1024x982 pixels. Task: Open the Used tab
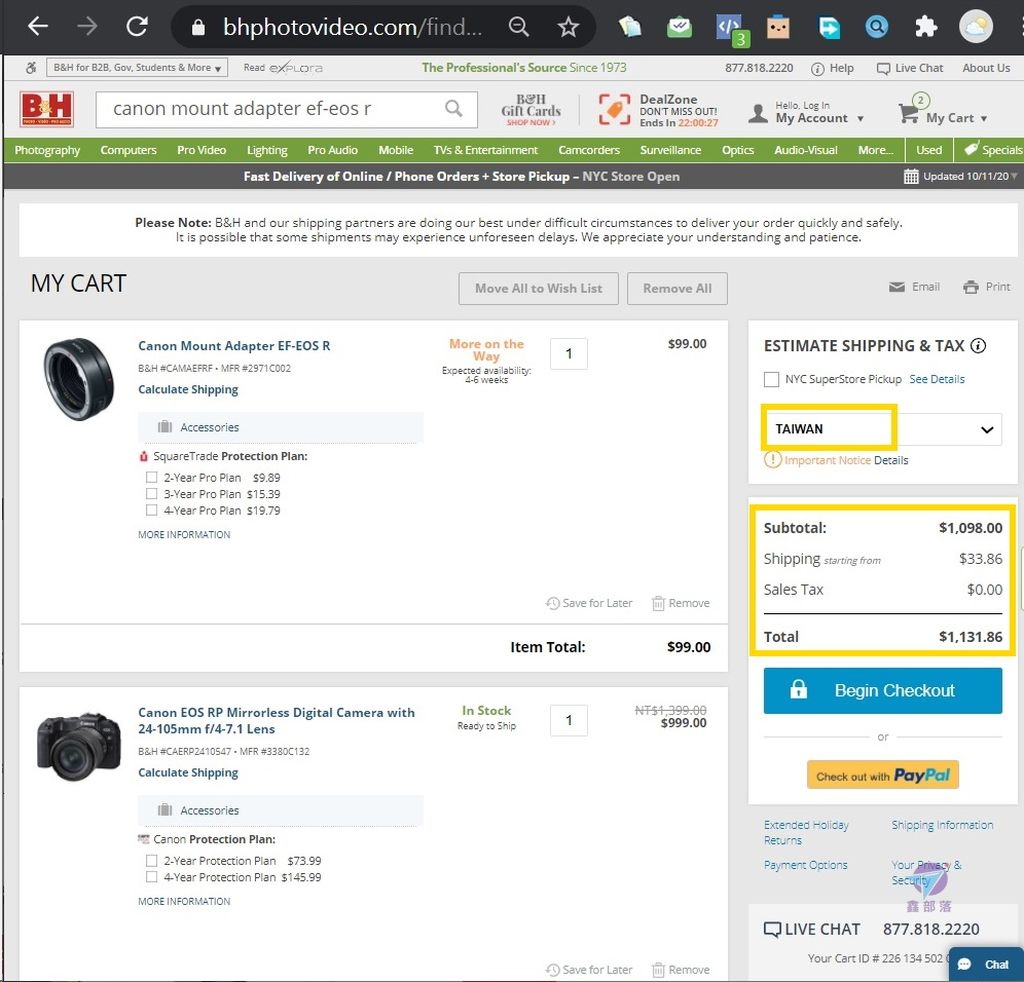pyautogui.click(x=929, y=150)
